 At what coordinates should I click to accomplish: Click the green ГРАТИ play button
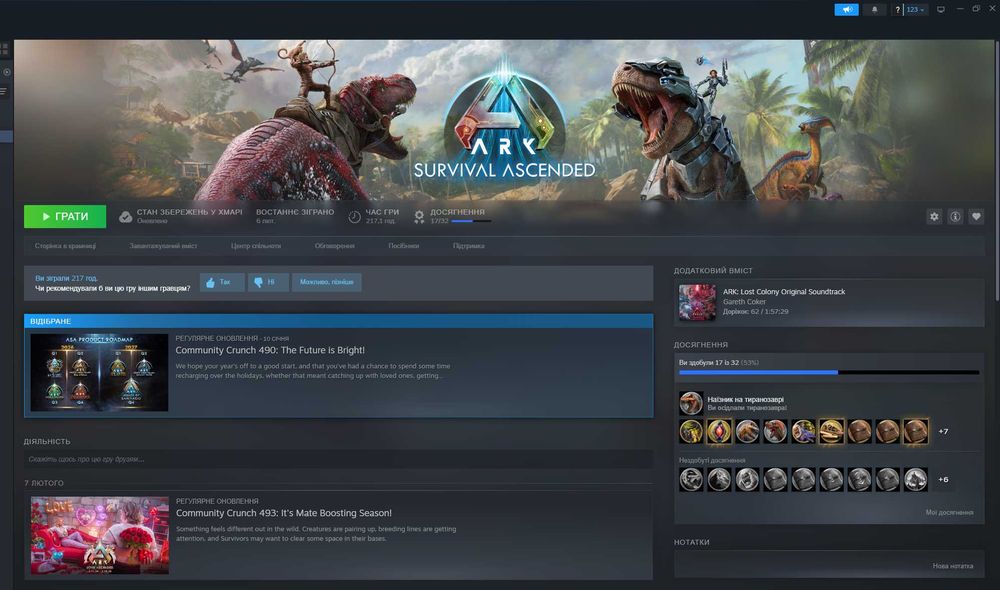65,217
